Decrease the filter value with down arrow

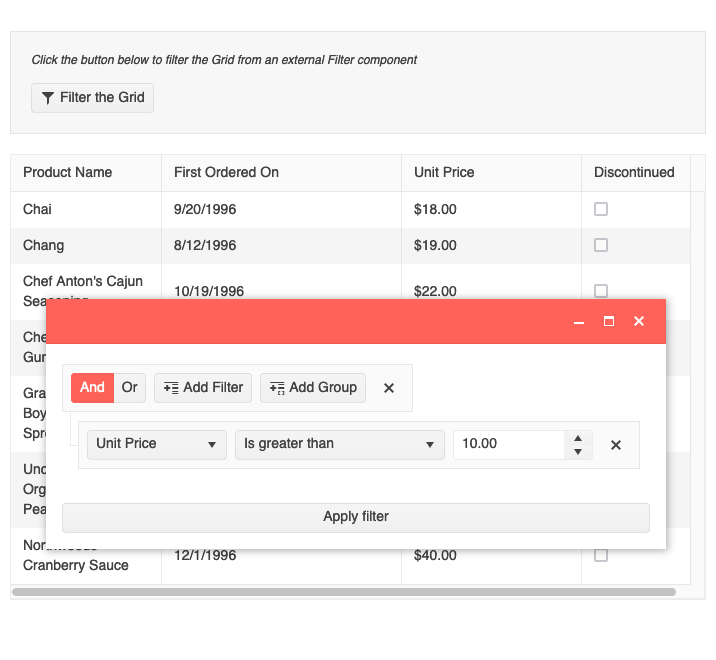pyautogui.click(x=578, y=452)
